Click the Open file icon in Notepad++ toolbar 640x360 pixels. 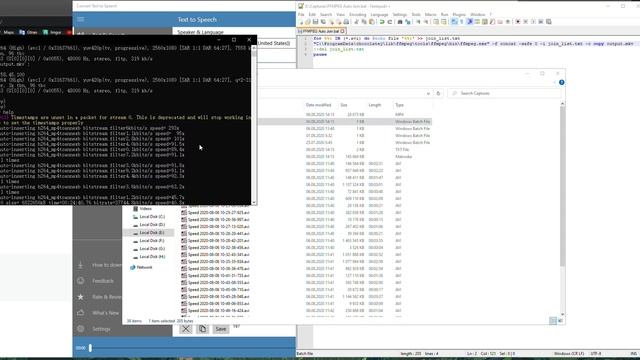click(308, 22)
